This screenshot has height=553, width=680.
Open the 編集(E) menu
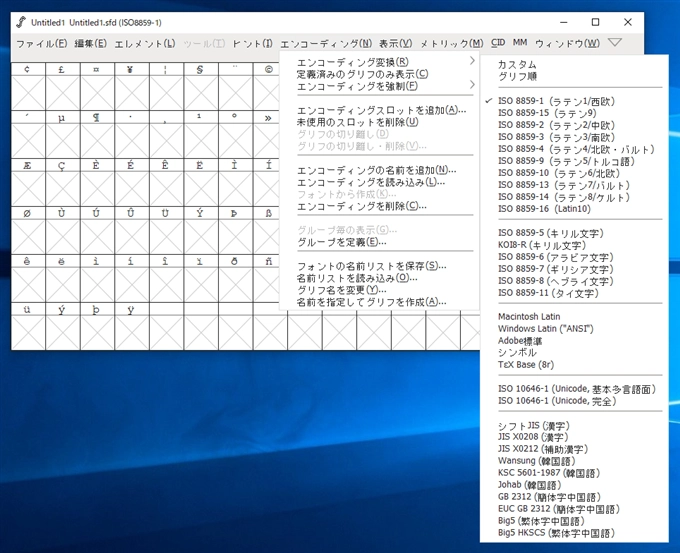(91, 43)
